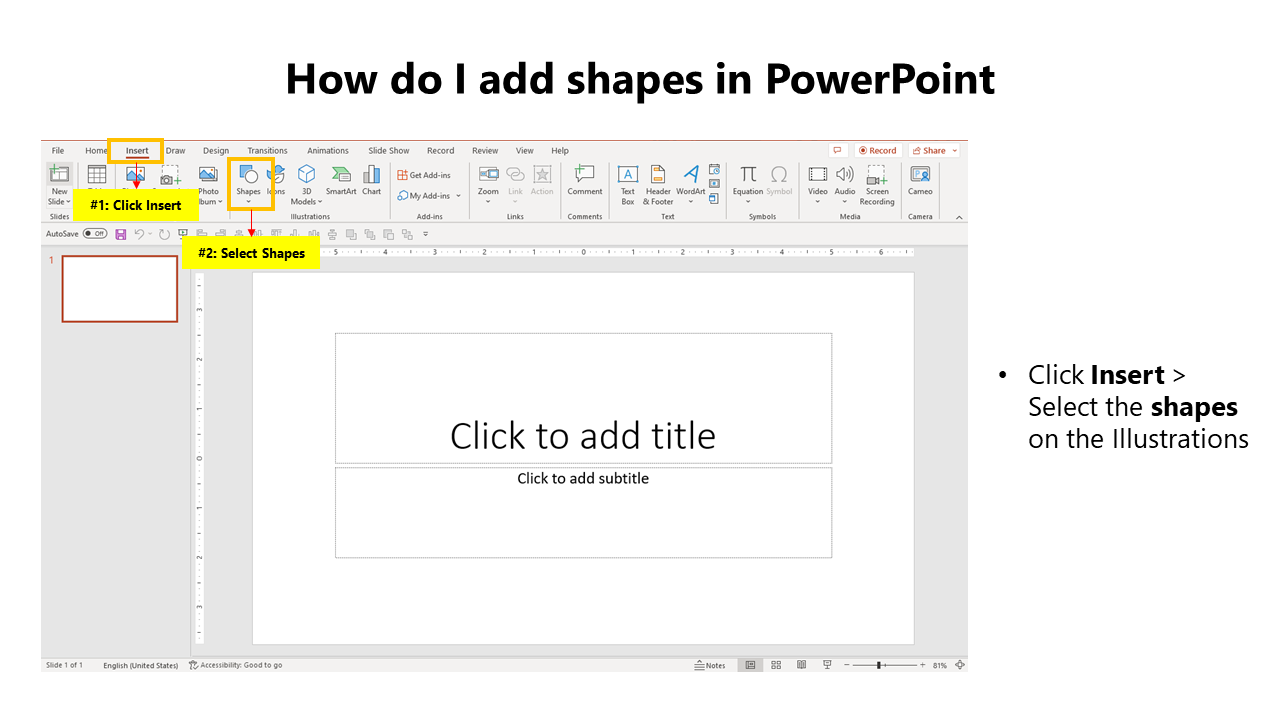1280x720 pixels.
Task: Click the Symbol icon
Action: point(779,180)
